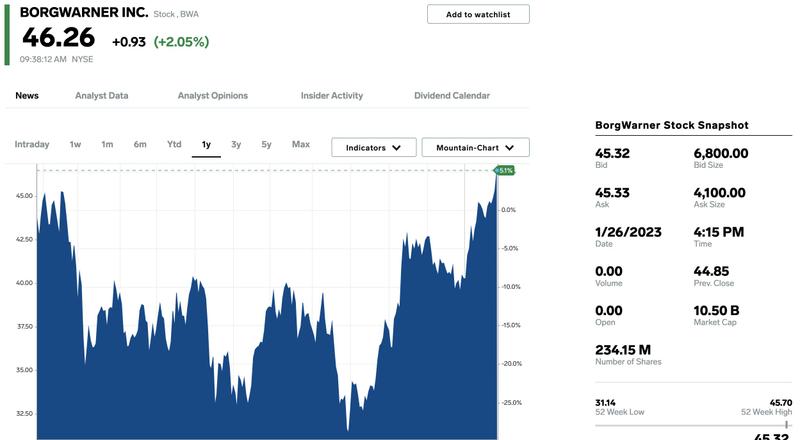Image resolution: width=800 pixels, height=440 pixels.
Task: Click the 45.32 Bid value
Action: coord(612,153)
